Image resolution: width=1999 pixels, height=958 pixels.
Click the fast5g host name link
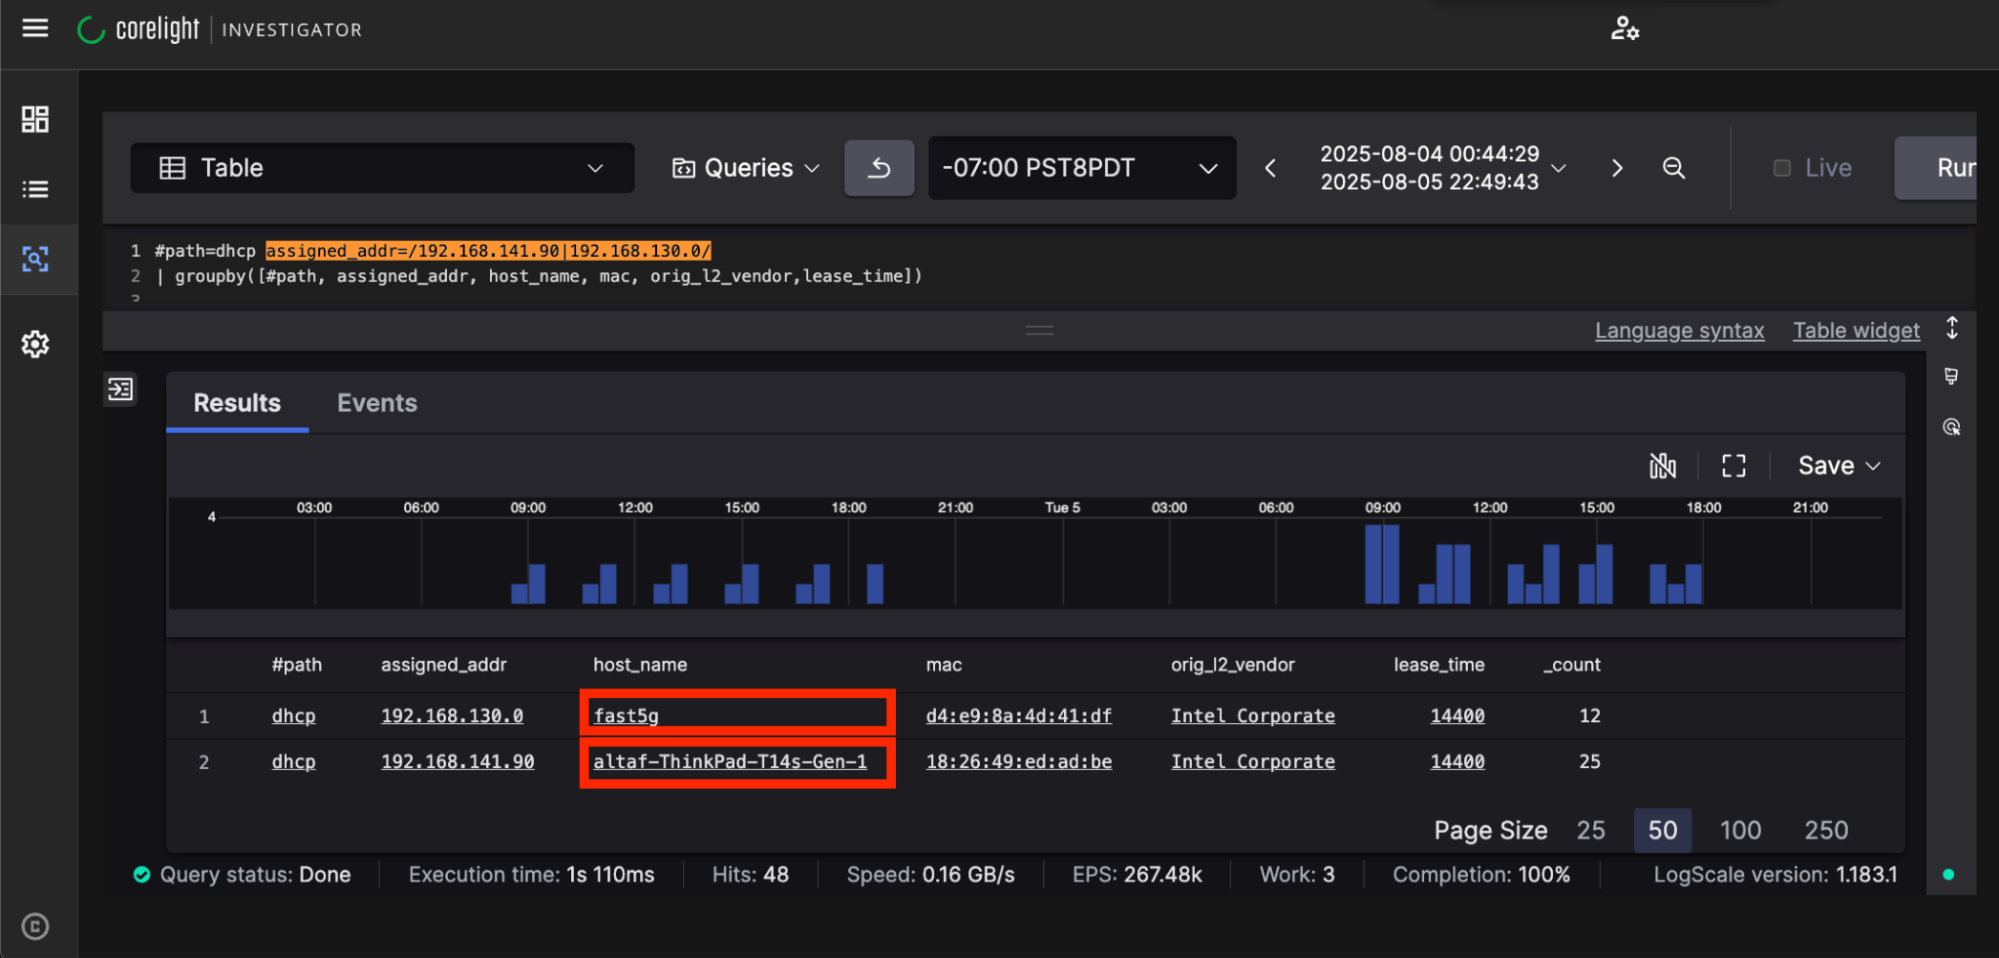(626, 716)
